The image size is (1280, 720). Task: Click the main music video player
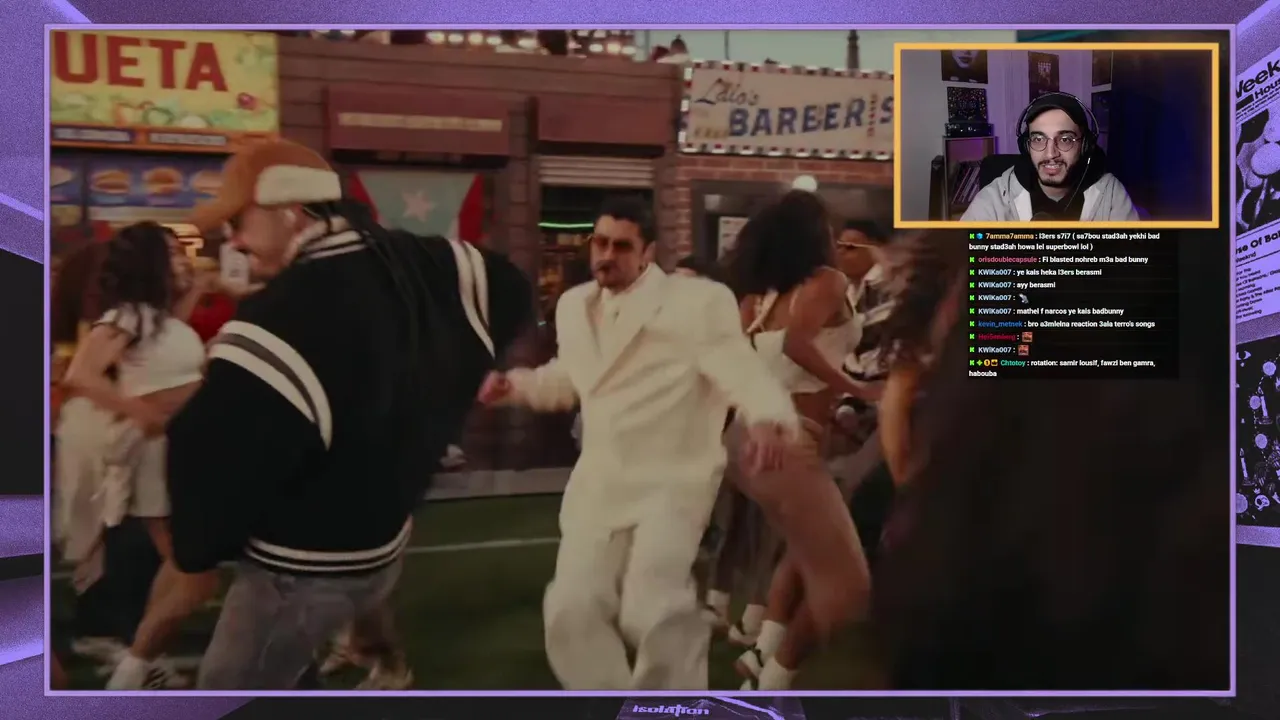coord(640,360)
